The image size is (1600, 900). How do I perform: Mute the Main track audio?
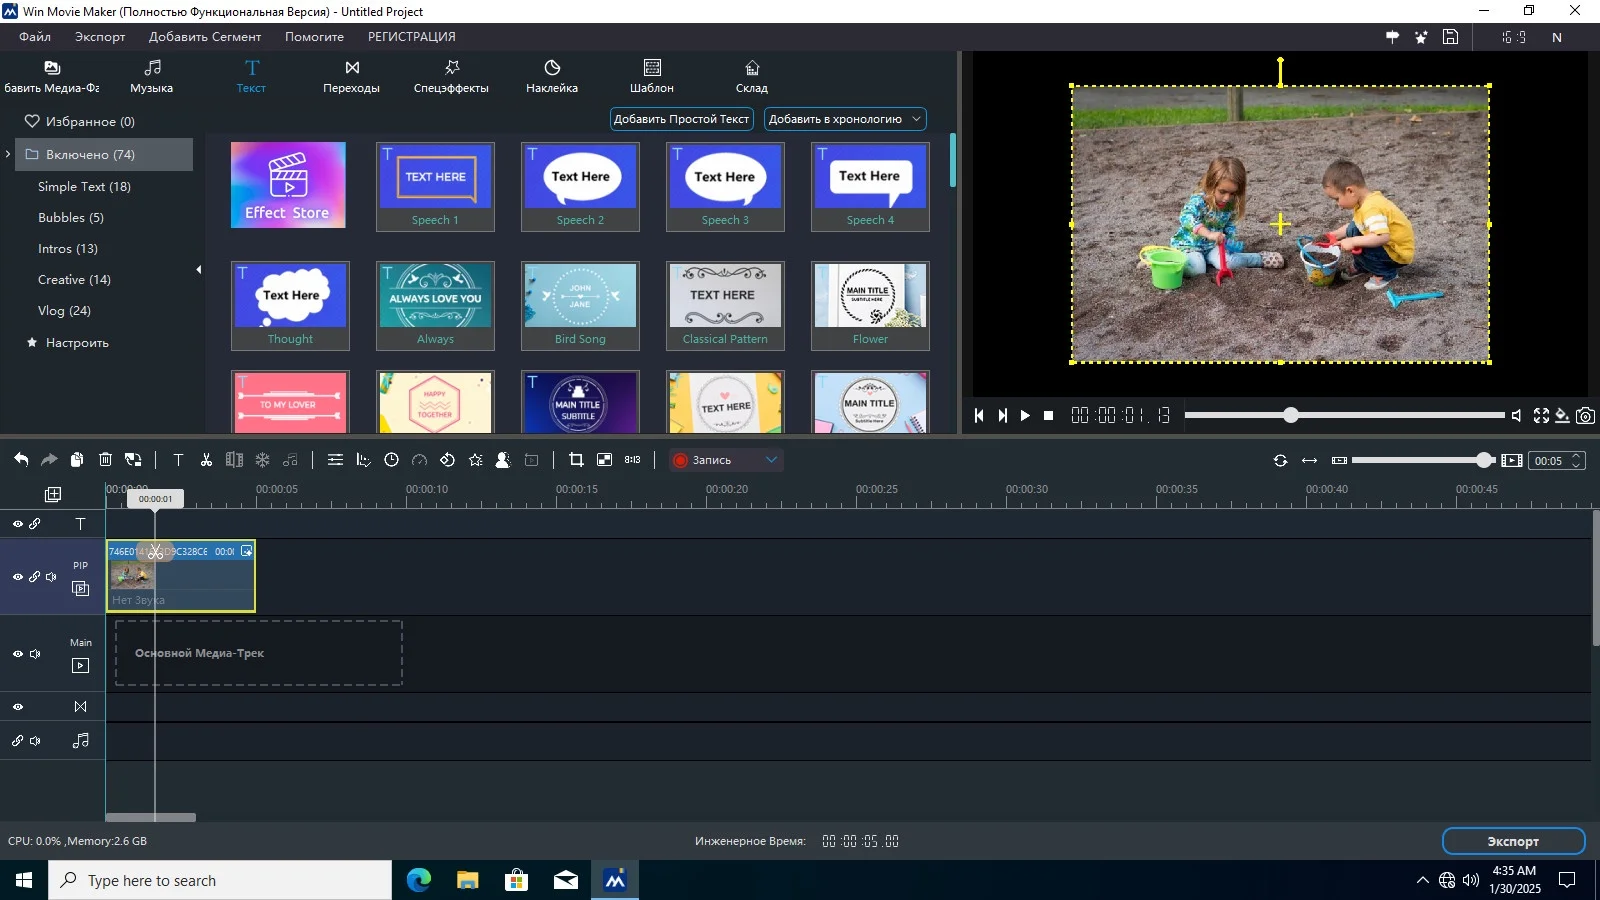(x=35, y=654)
